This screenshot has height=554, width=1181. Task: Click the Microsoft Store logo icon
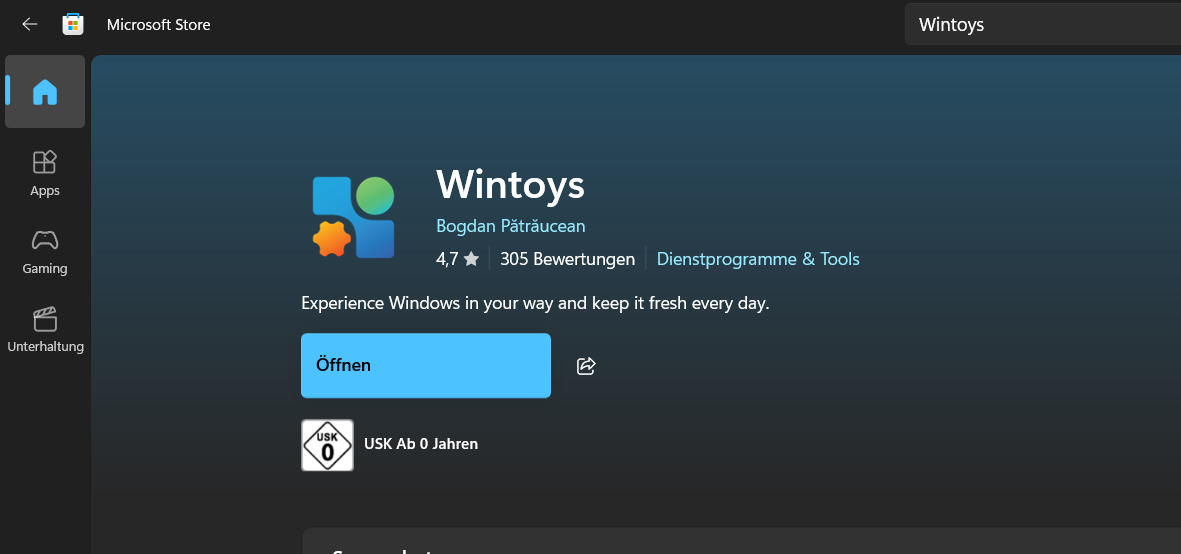72,24
